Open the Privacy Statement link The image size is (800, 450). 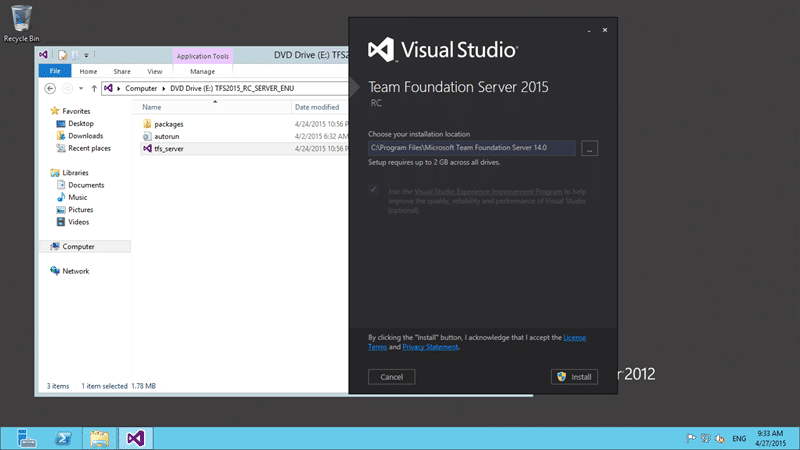click(x=430, y=347)
